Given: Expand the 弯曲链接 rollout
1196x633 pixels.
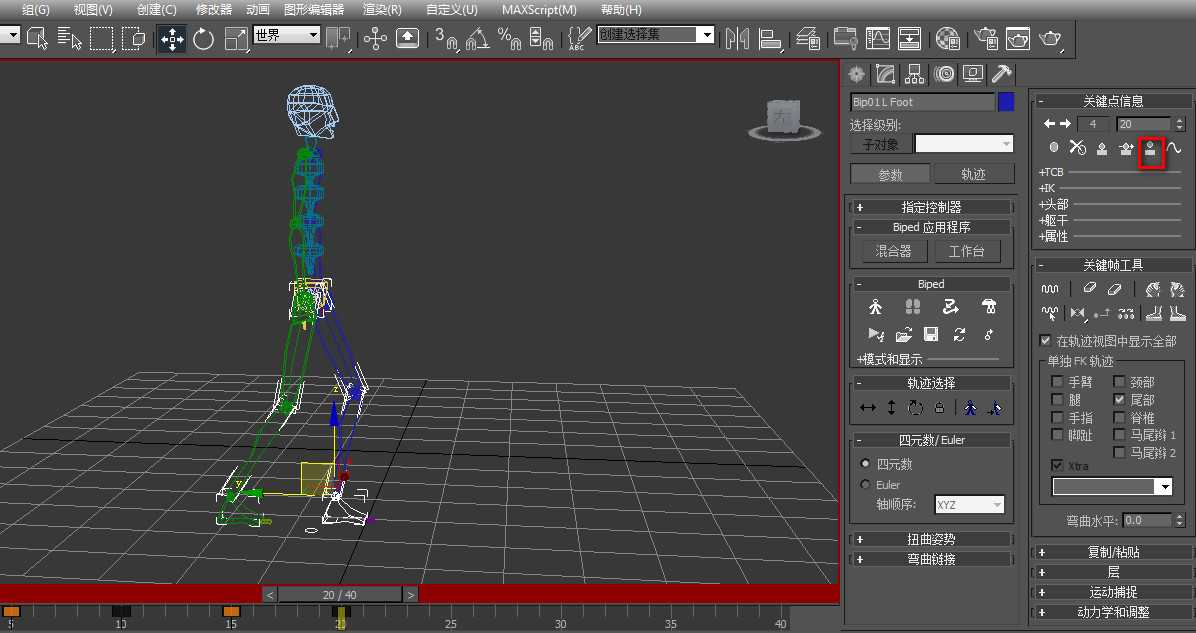Looking at the screenshot, I should pos(931,559).
